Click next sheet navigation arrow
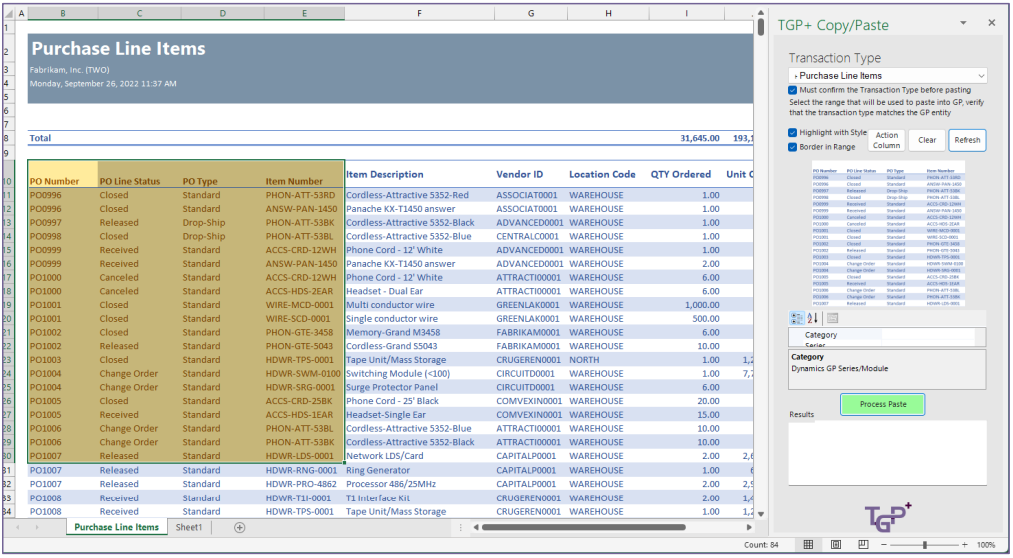Image resolution: width=1013 pixels, height=558 pixels. pos(37,528)
